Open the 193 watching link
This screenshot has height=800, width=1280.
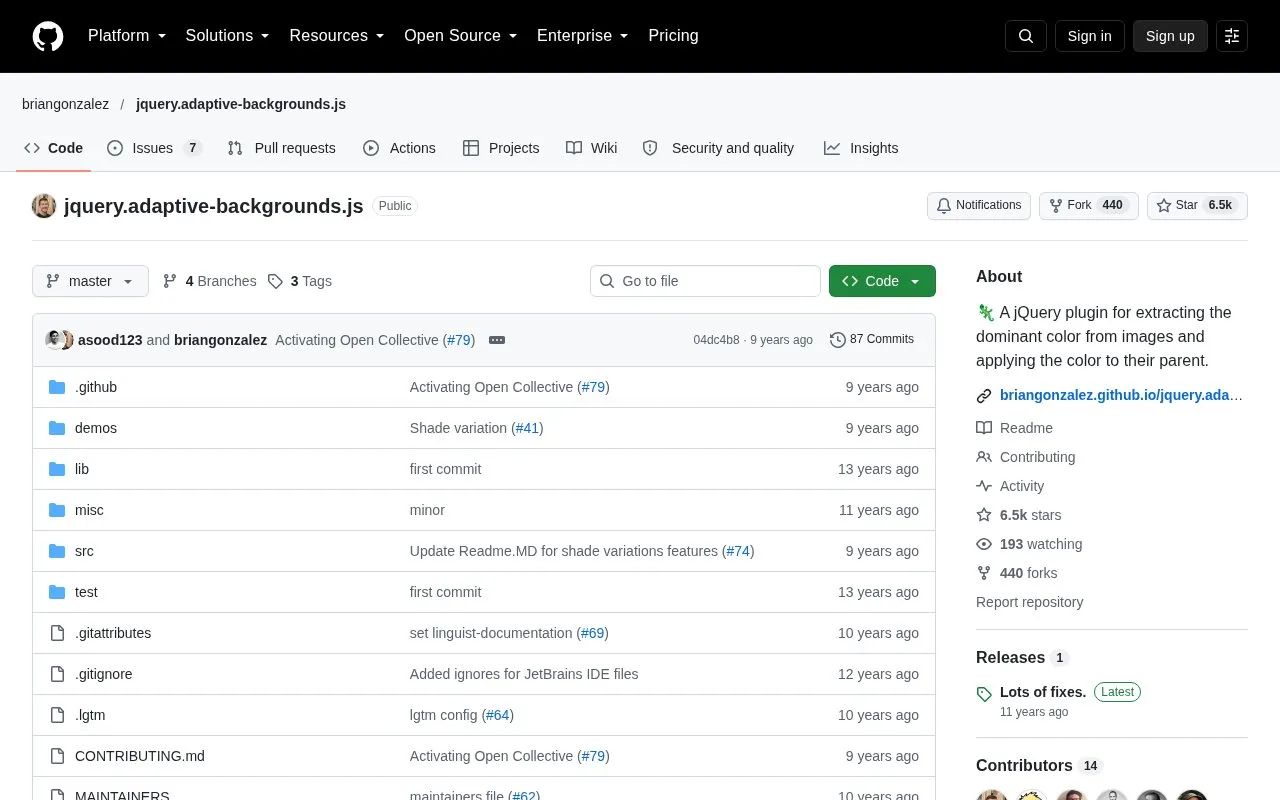[1029, 544]
